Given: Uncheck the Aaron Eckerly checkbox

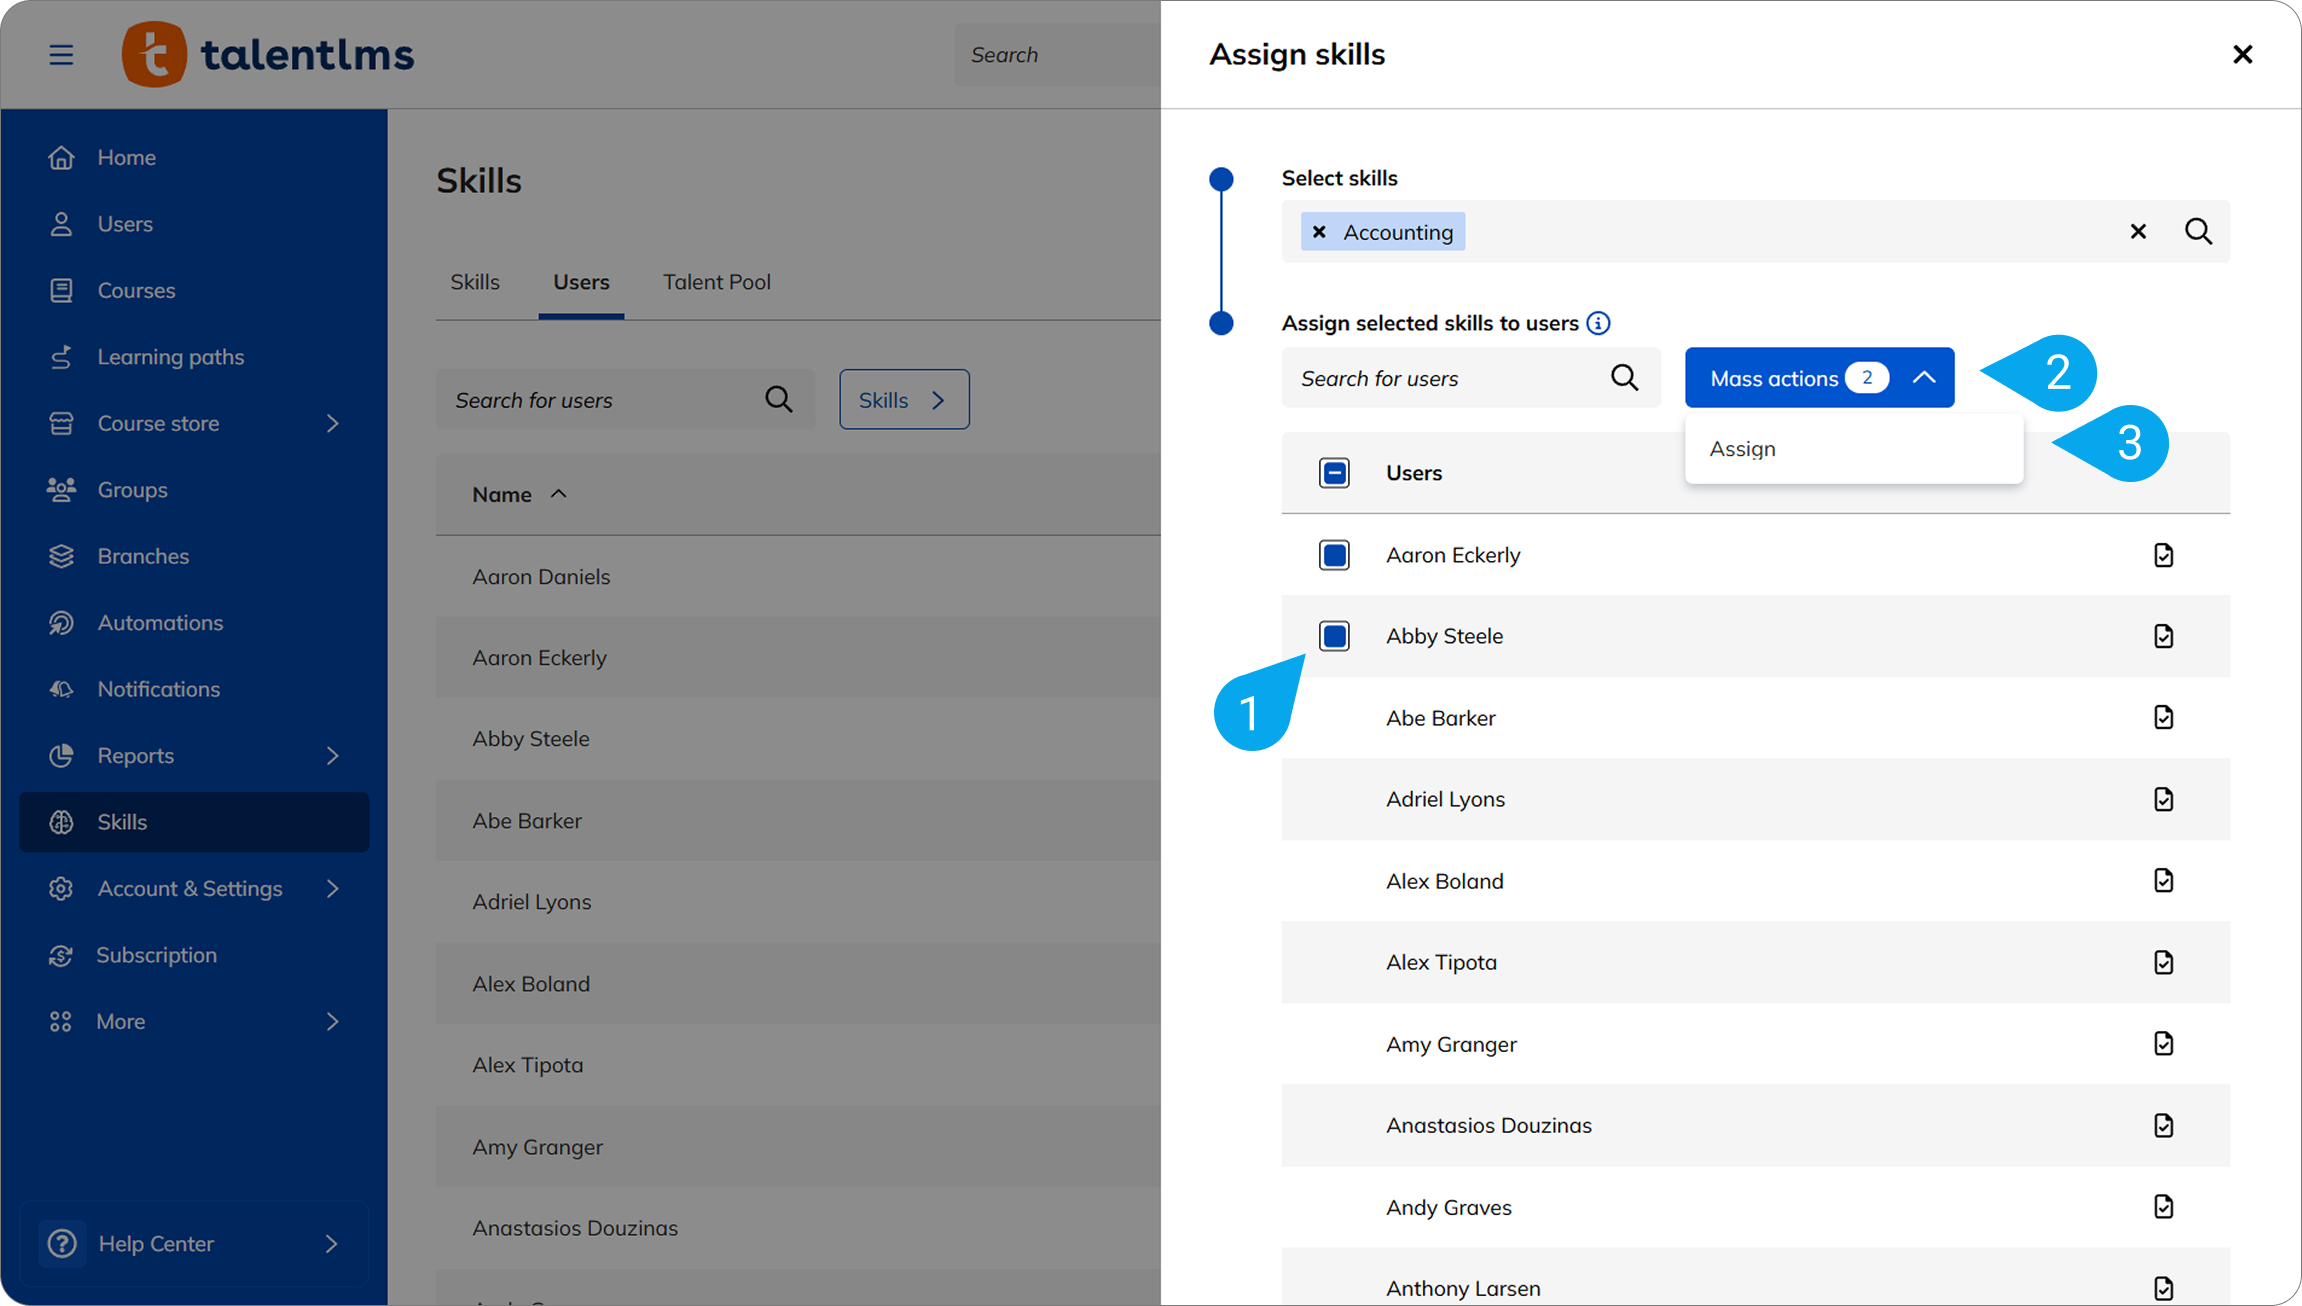Looking at the screenshot, I should (x=1334, y=555).
